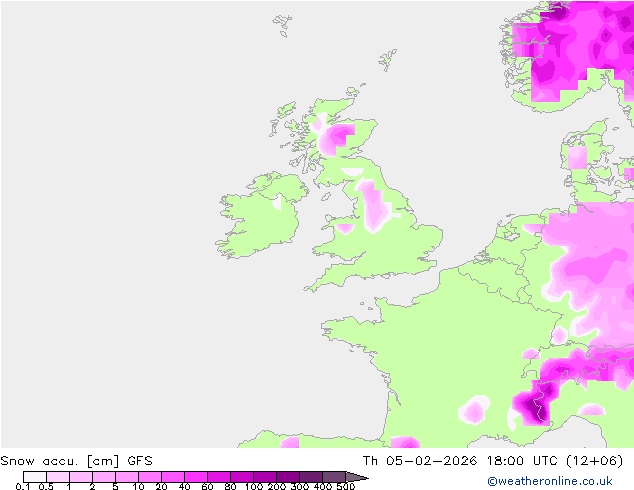Select the 1–2 cm legend swatch
The height and width of the screenshot is (490, 634).
[81, 477]
